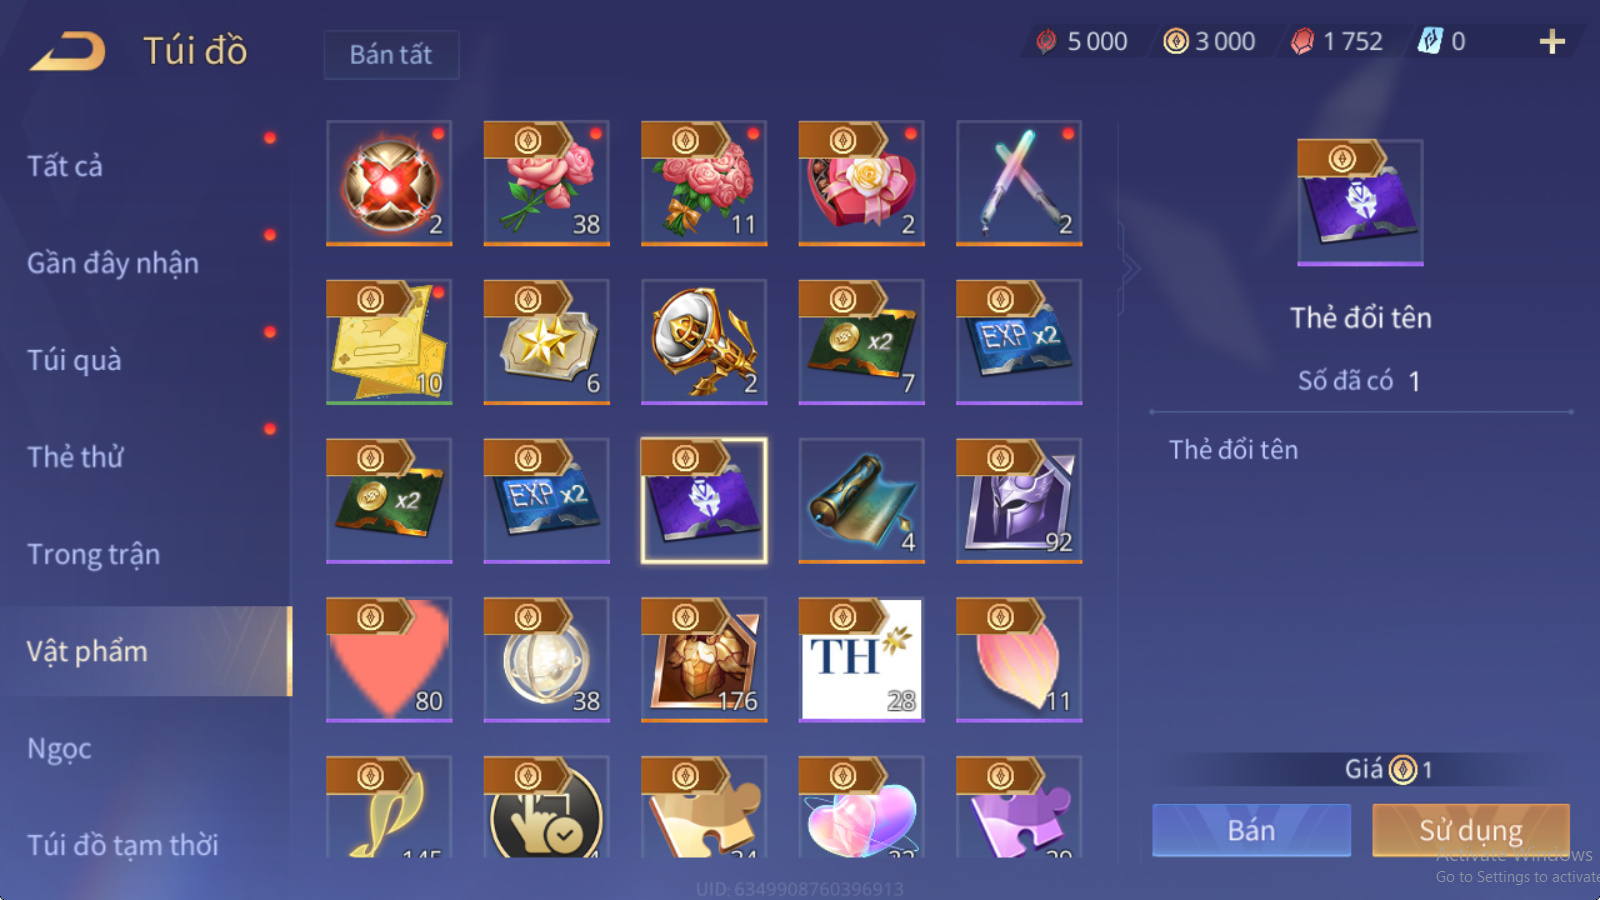Click the Sử dụng button
The width and height of the screenshot is (1600, 900).
click(x=1471, y=830)
